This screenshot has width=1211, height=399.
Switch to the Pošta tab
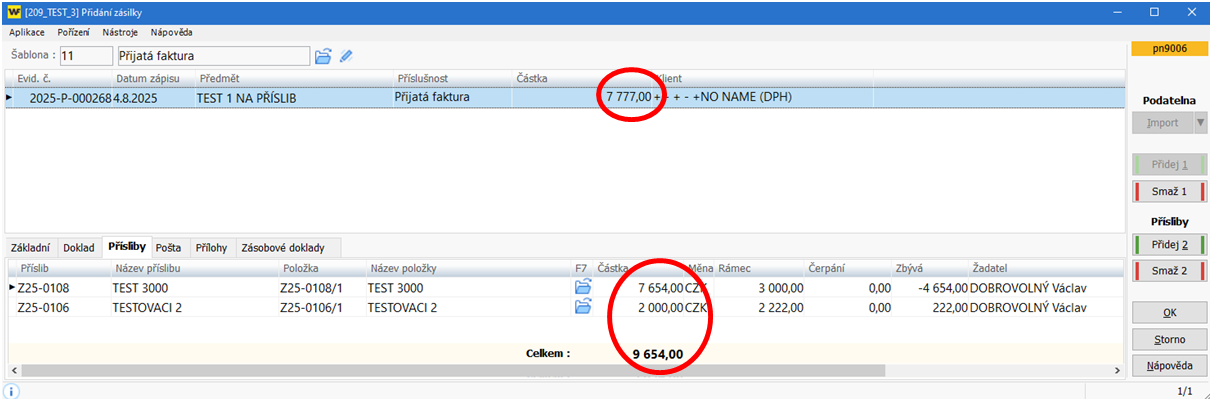click(x=170, y=247)
